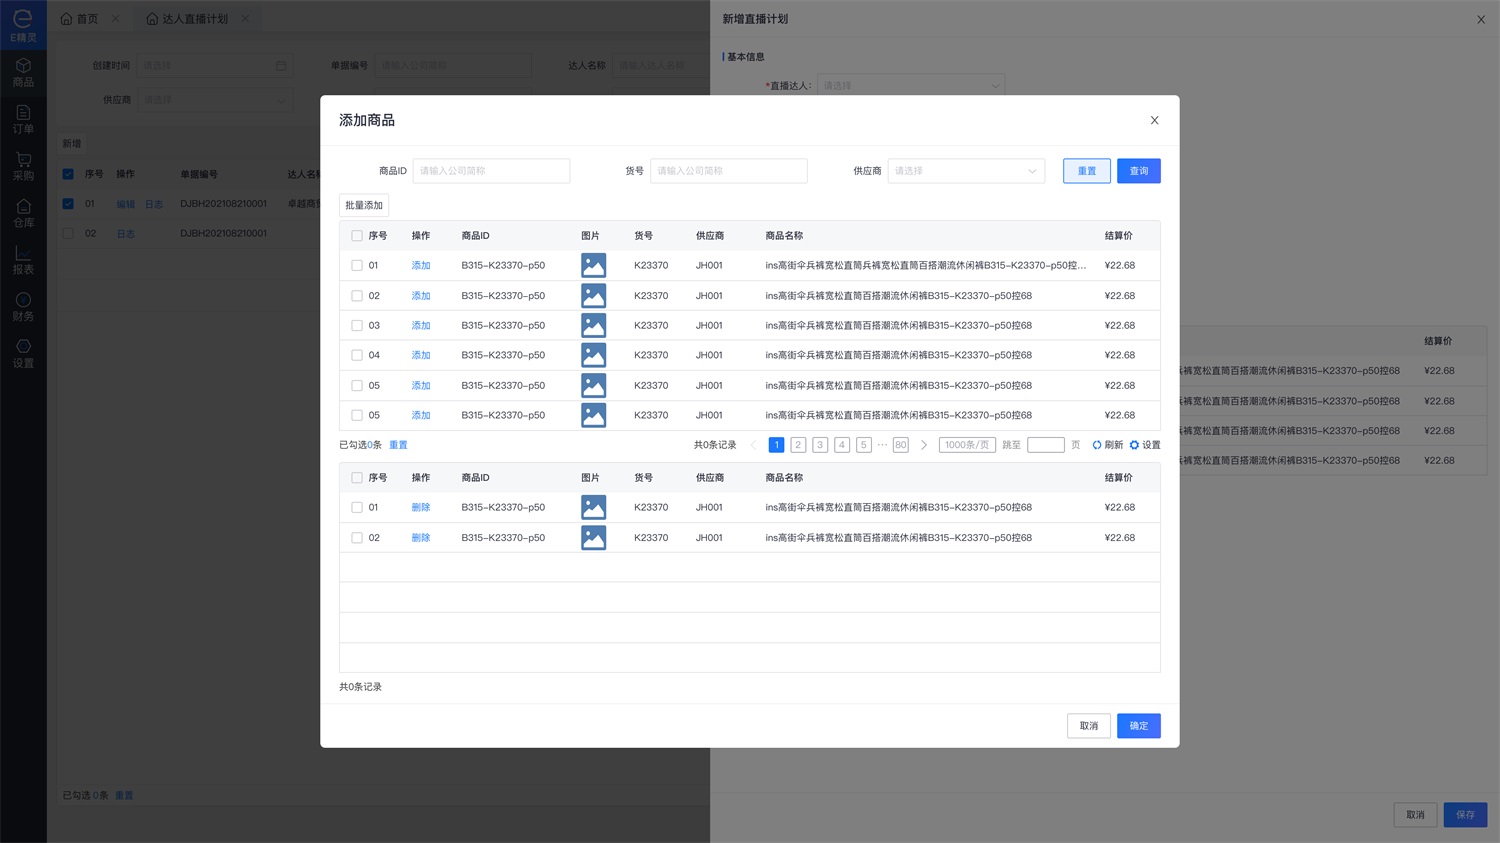Select the 达人直播计划 tab
Viewport: 1500px width, 843px height.
click(x=194, y=19)
